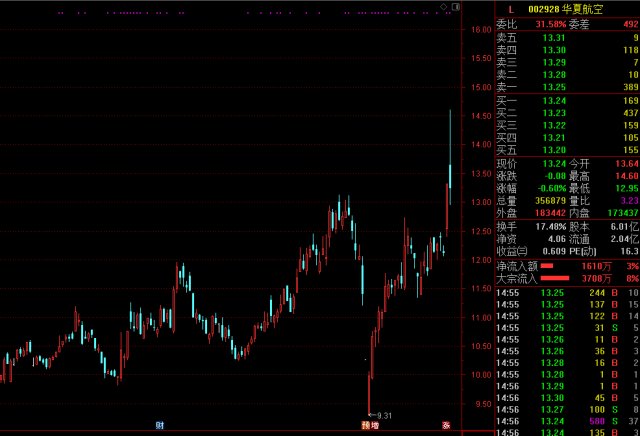Click the 外盘 value 183442
This screenshot has width=640, height=436.
[551, 213]
